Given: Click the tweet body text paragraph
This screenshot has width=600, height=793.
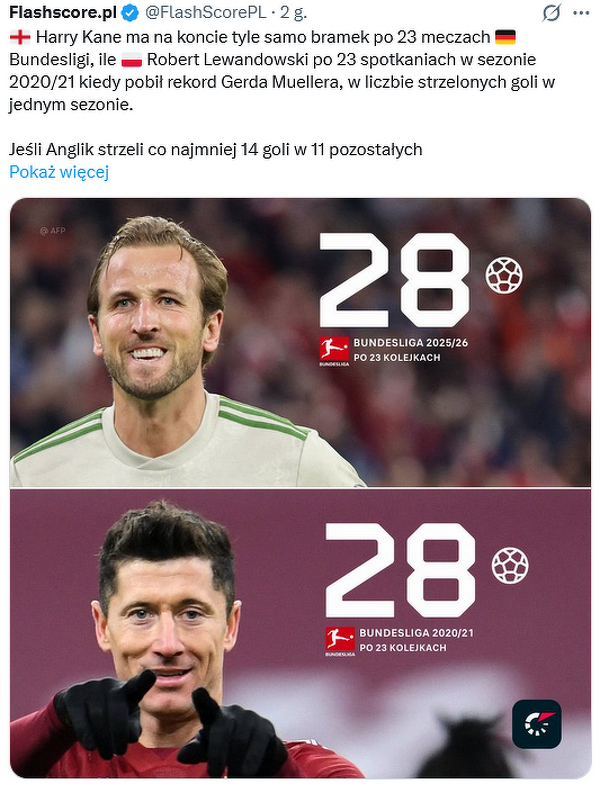Looking at the screenshot, I should [x=282, y=93].
